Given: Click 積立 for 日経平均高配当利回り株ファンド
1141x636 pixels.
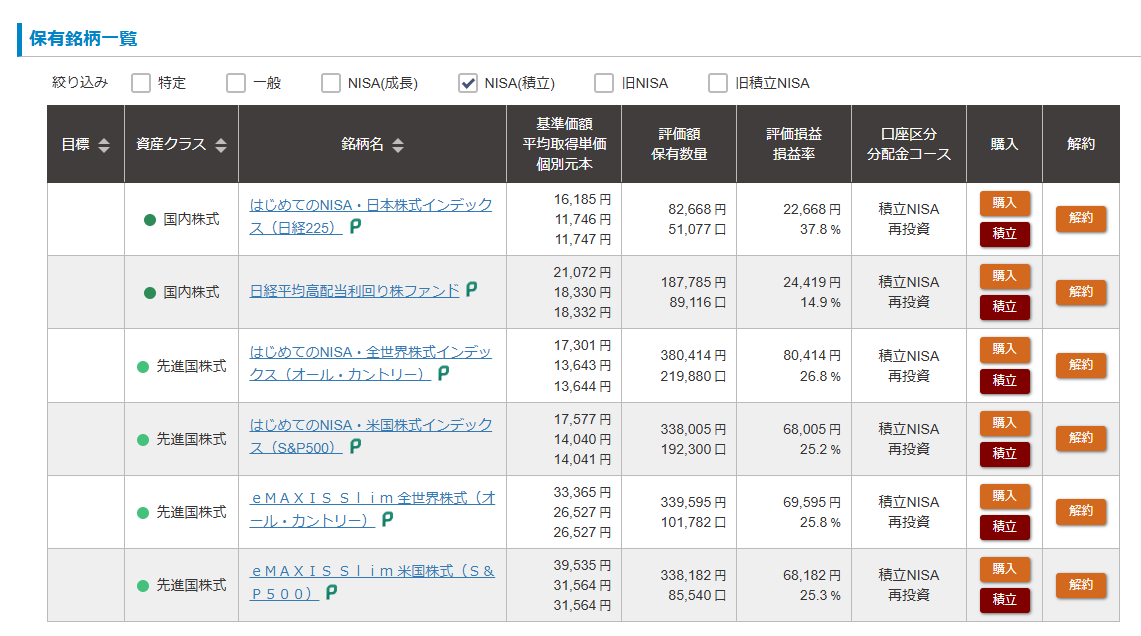Looking at the screenshot, I should 1004,307.
